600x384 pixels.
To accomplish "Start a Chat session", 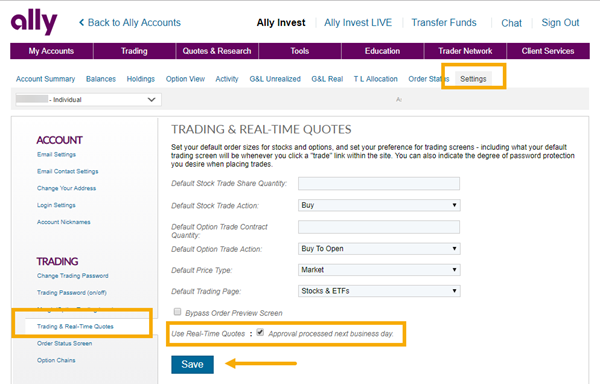I will [x=511, y=23].
